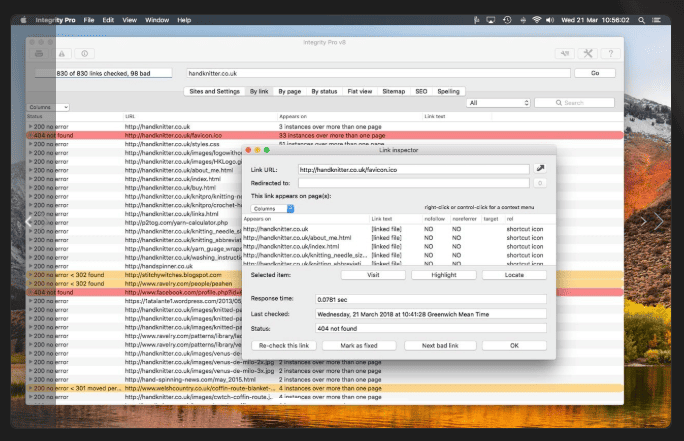Open the Apple menu
Image resolution: width=684 pixels, height=441 pixels.
click(x=24, y=20)
